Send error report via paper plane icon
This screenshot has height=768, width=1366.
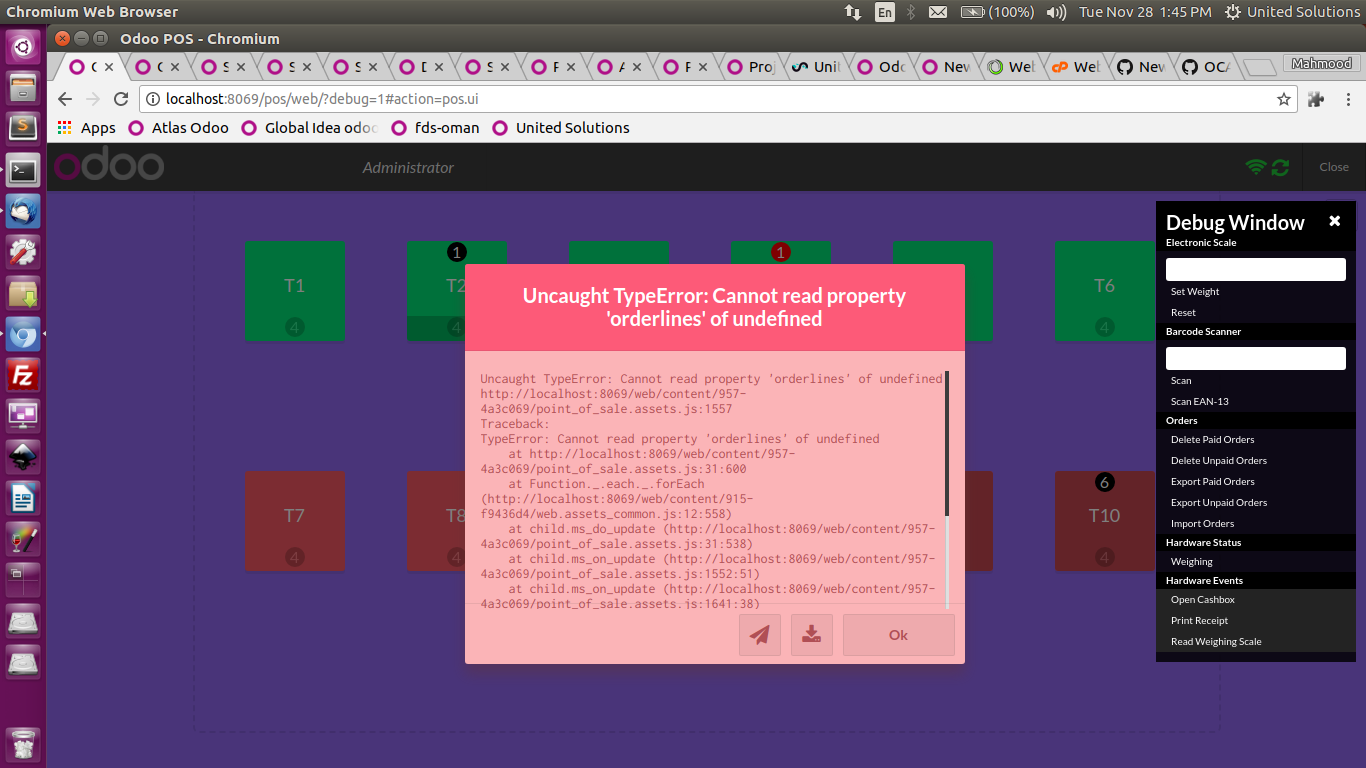(x=759, y=635)
